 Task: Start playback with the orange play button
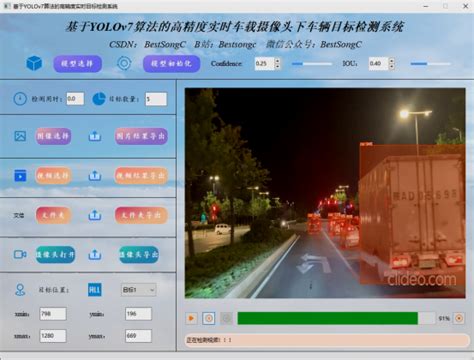(191, 318)
